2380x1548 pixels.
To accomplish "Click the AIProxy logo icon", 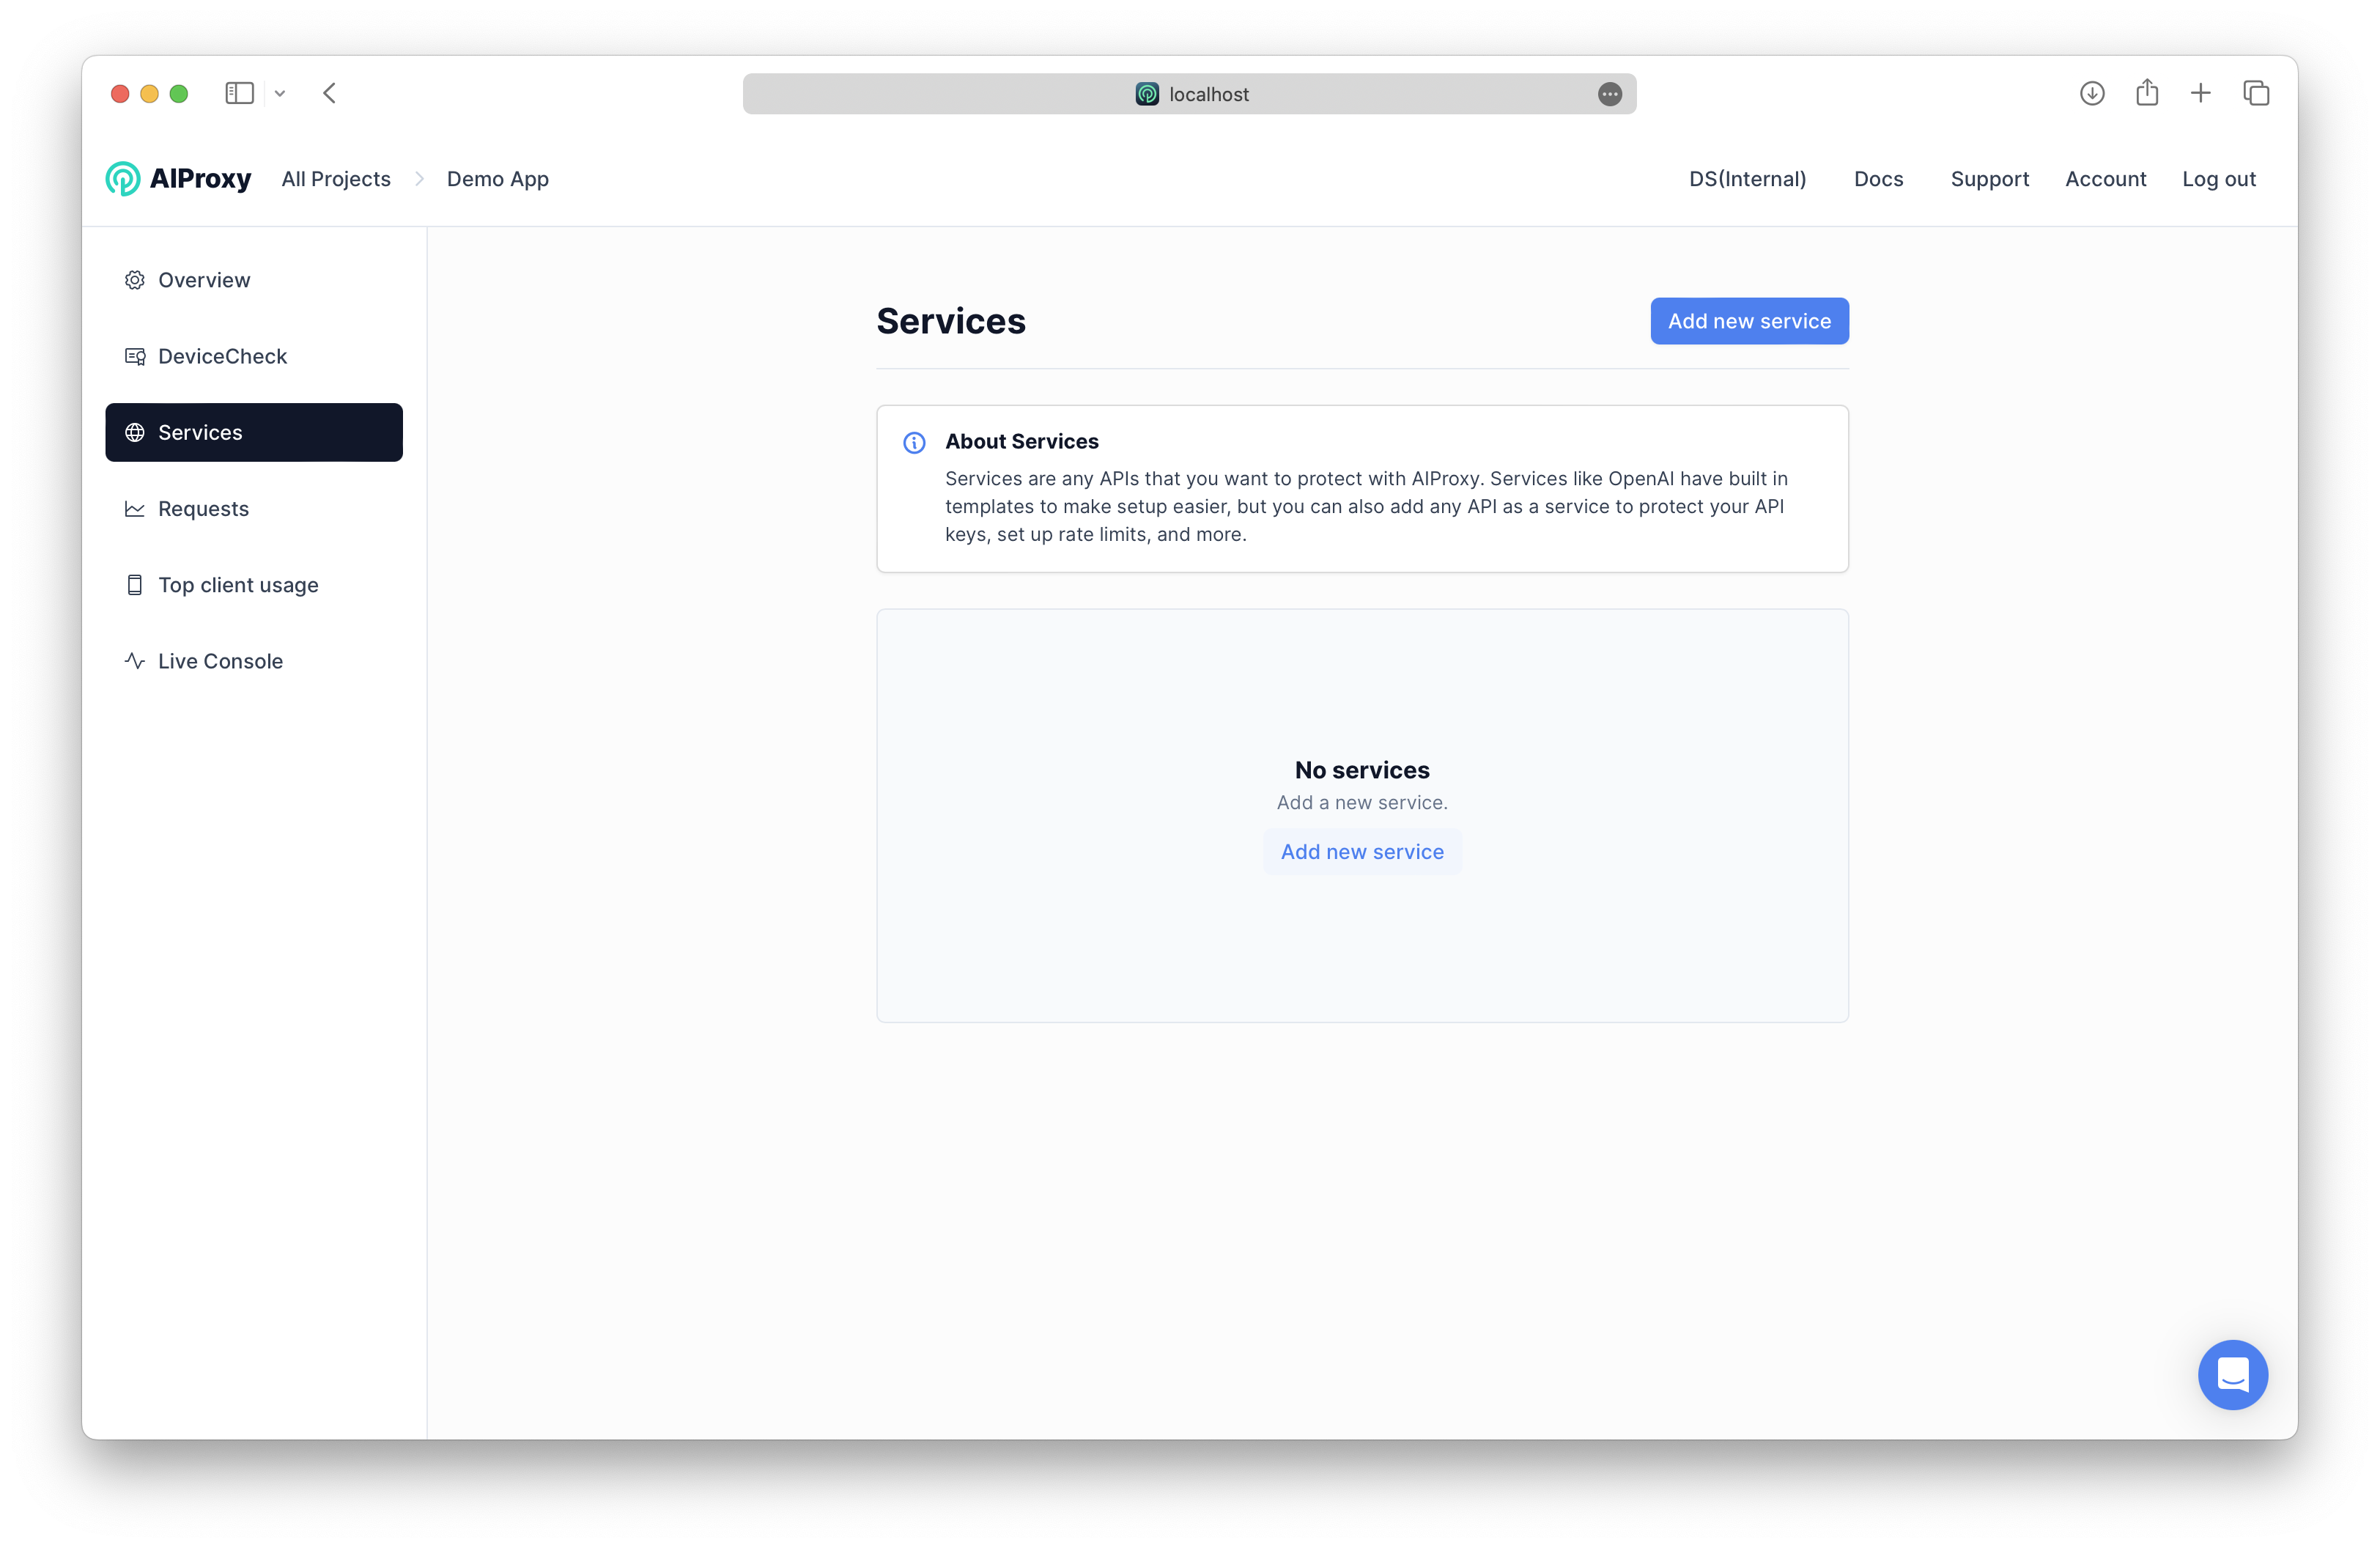I will tap(125, 179).
